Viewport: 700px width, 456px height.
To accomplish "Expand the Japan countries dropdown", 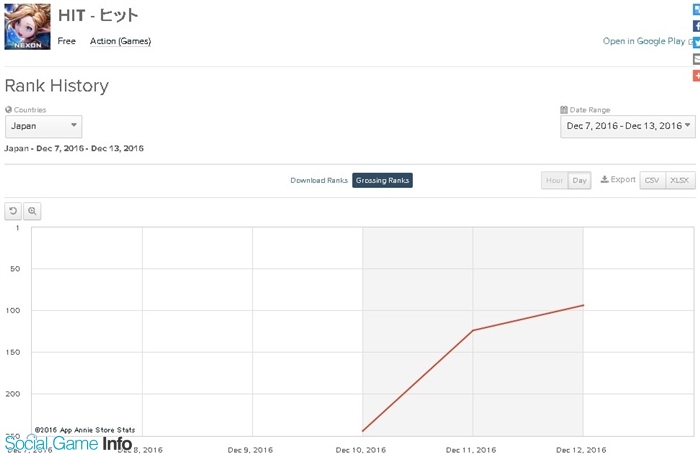I will pyautogui.click(x=43, y=126).
